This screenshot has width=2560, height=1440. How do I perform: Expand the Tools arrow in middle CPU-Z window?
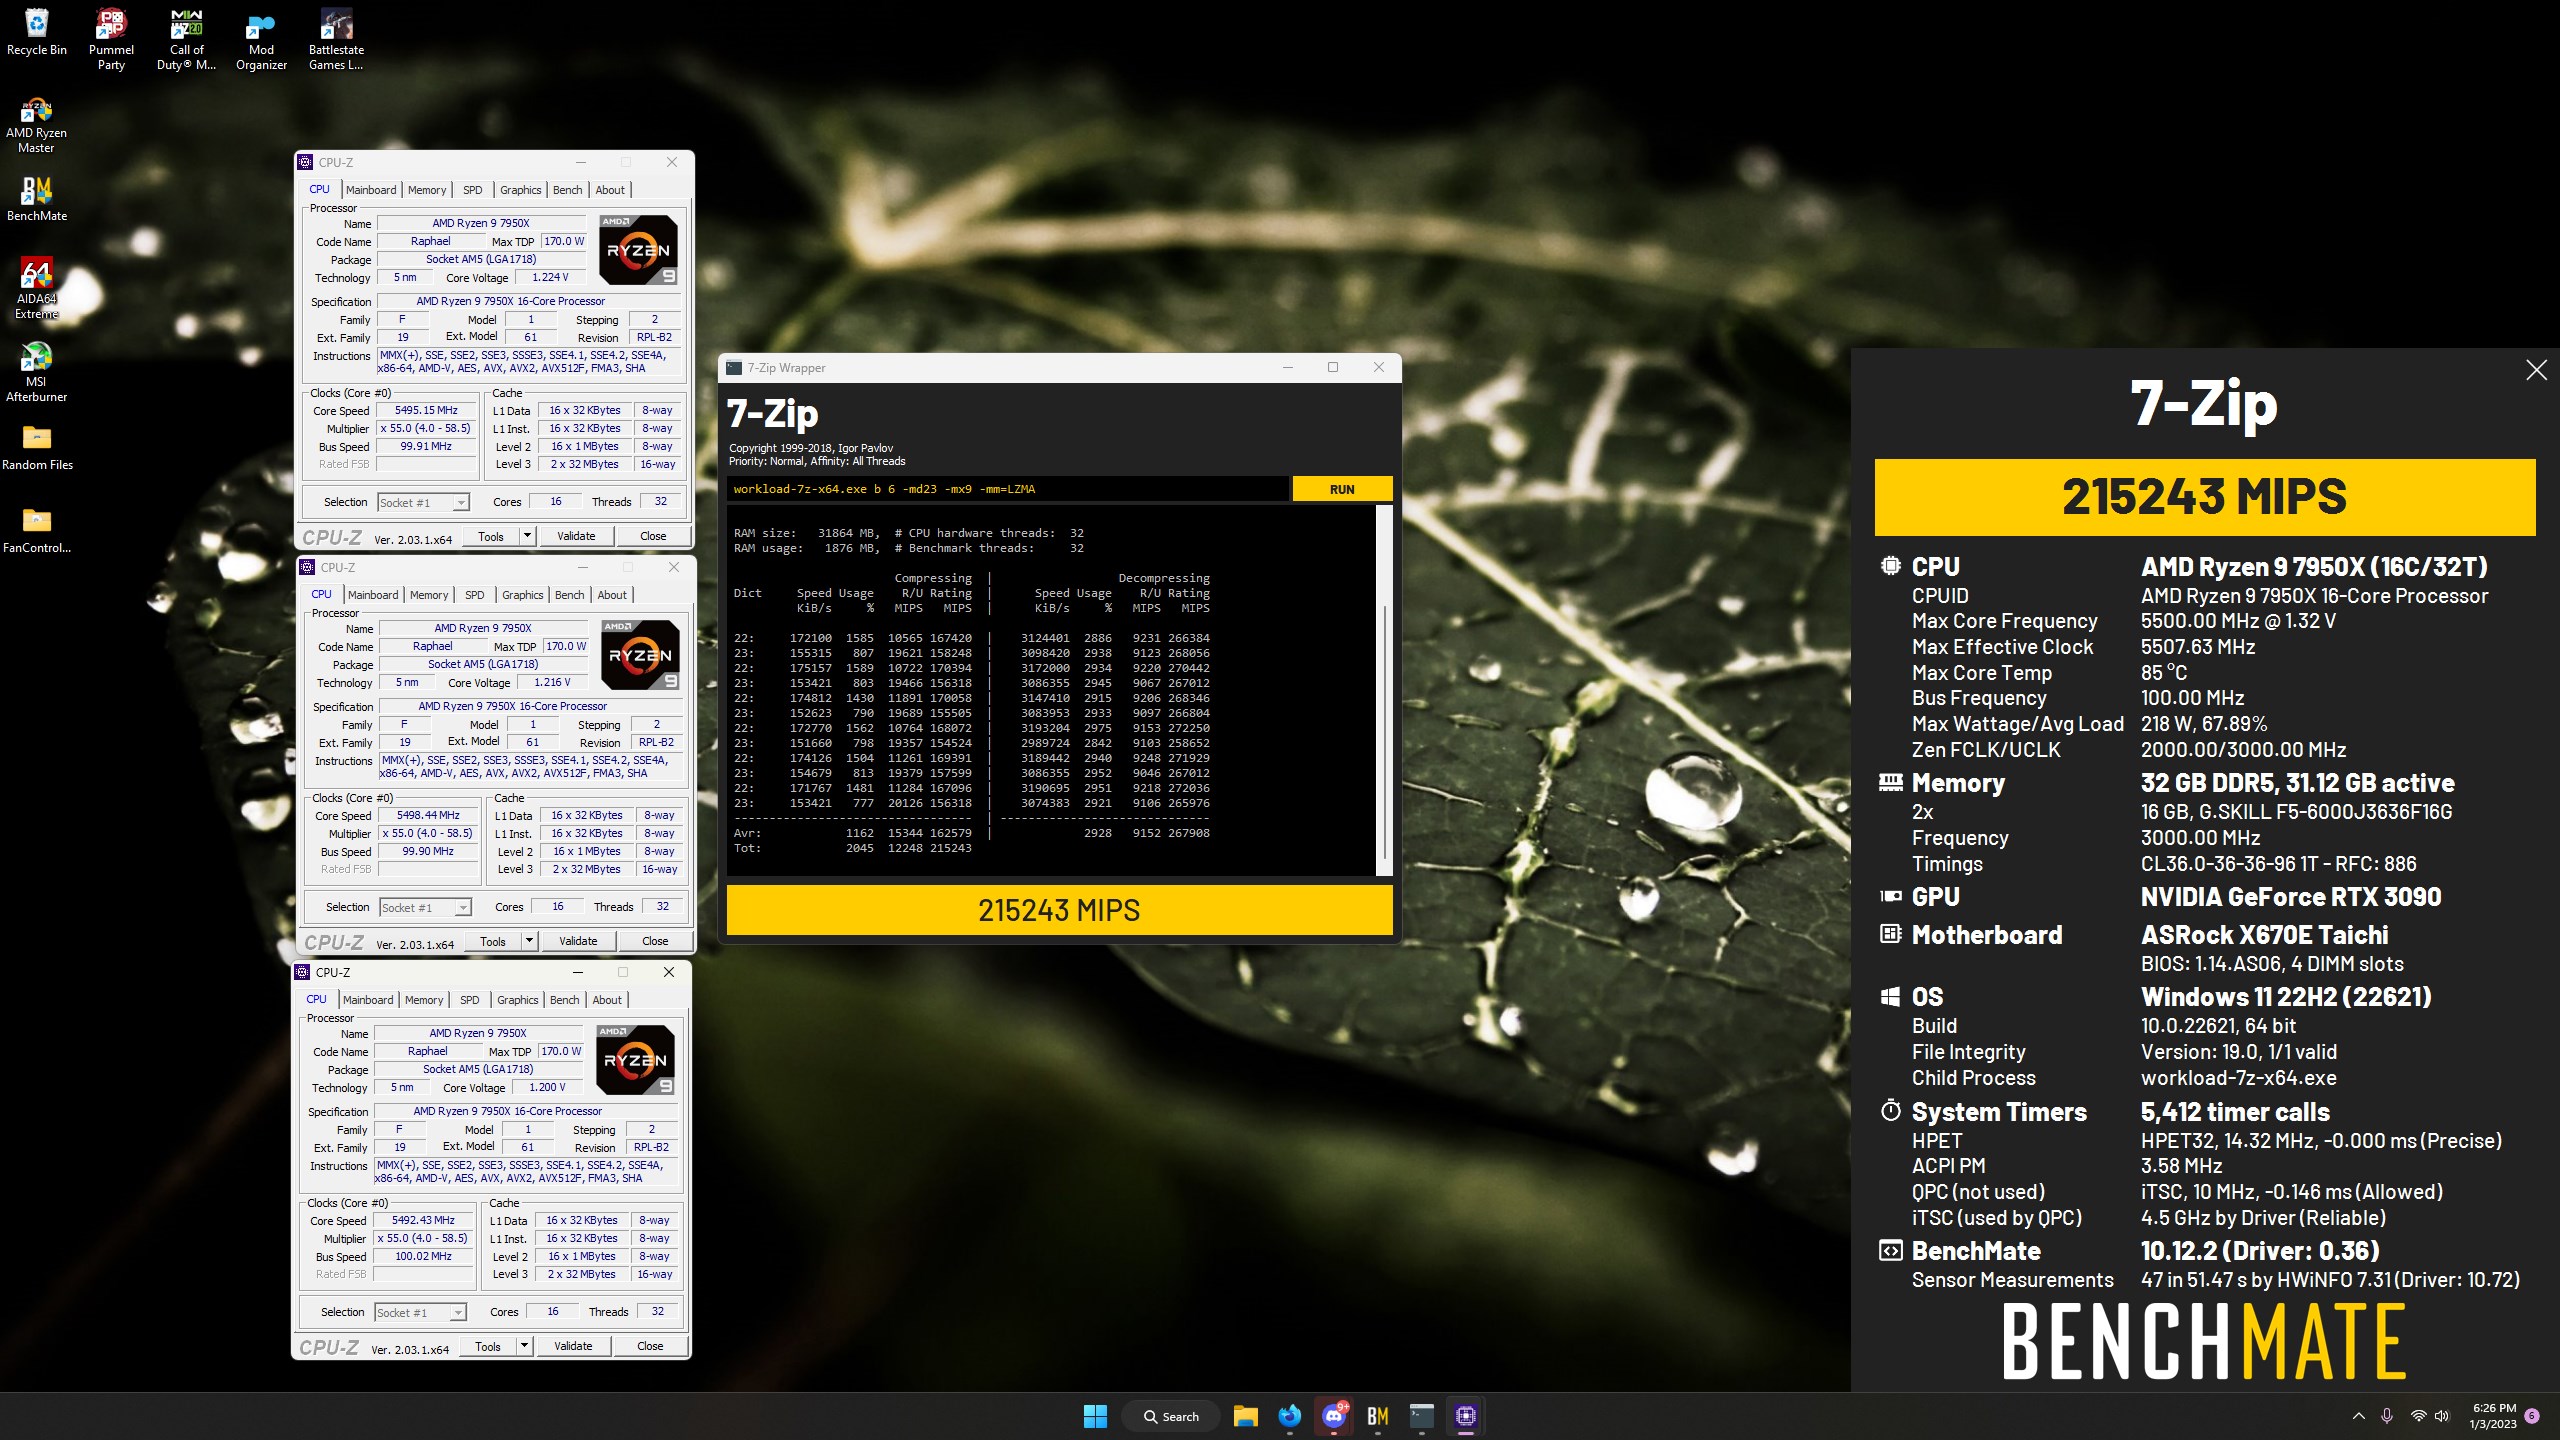tap(530, 941)
